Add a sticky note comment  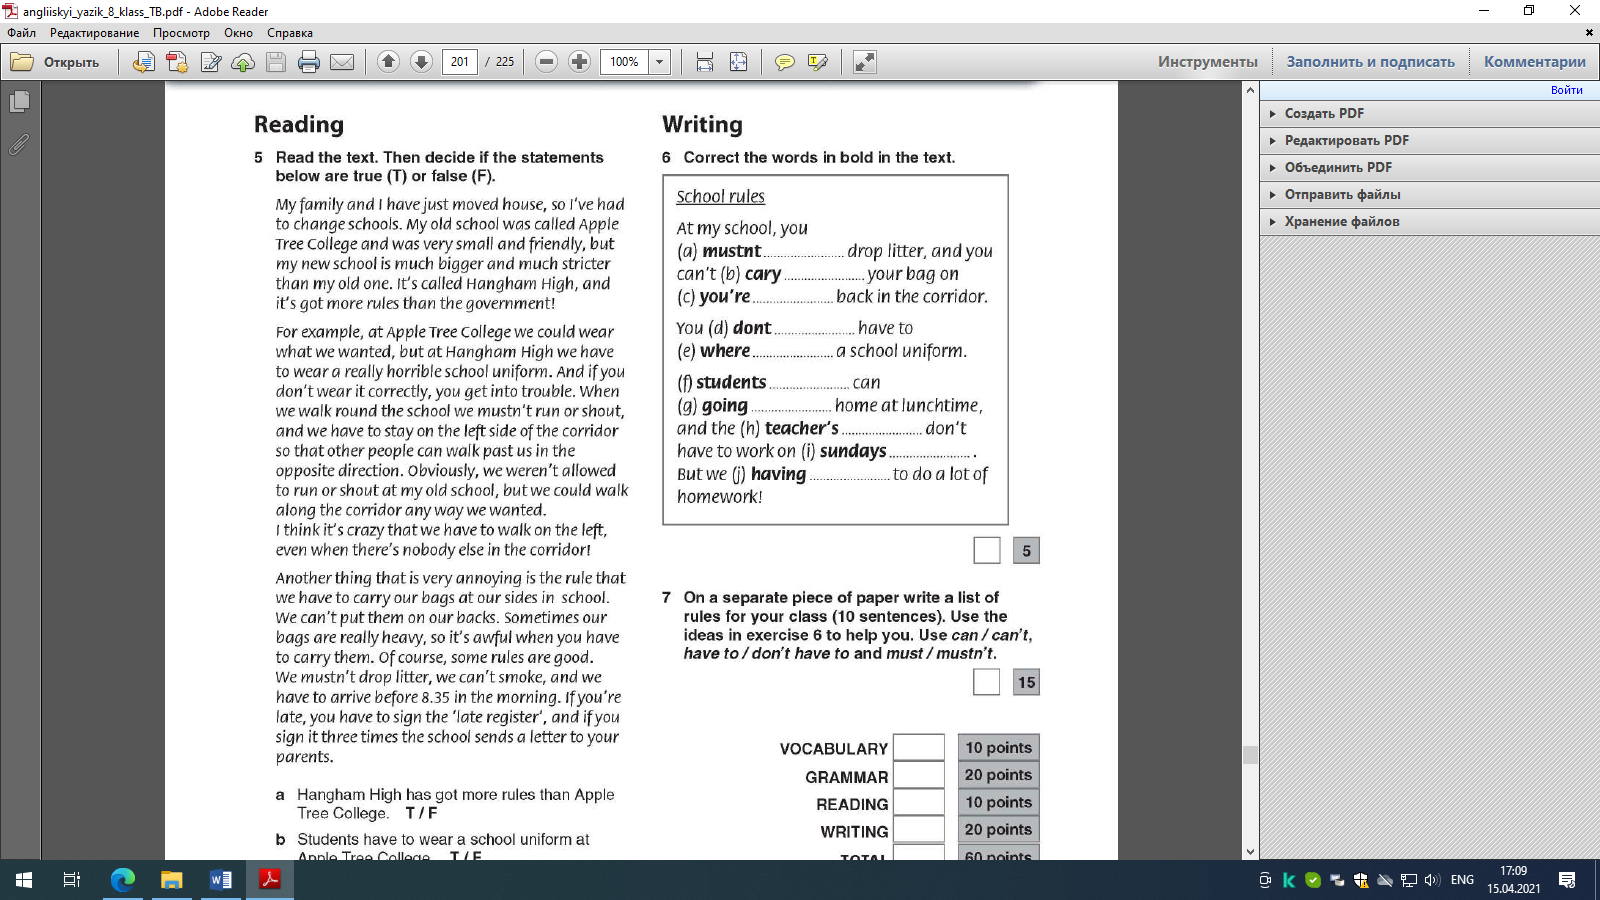pos(785,62)
